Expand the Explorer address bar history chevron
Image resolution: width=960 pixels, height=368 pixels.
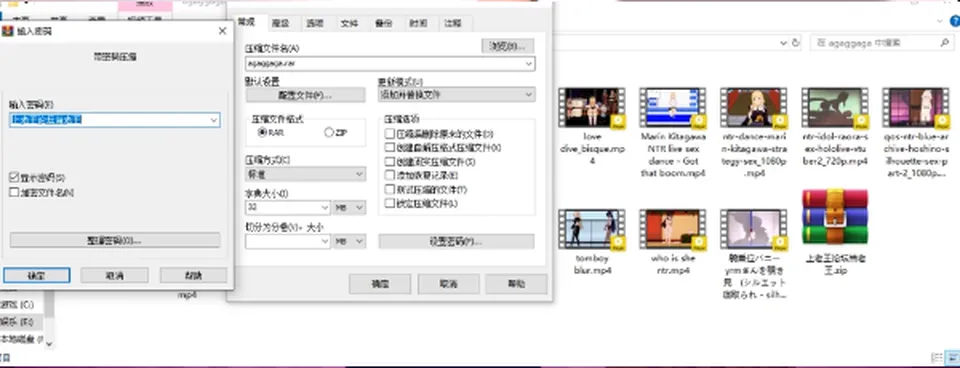[x=783, y=43]
